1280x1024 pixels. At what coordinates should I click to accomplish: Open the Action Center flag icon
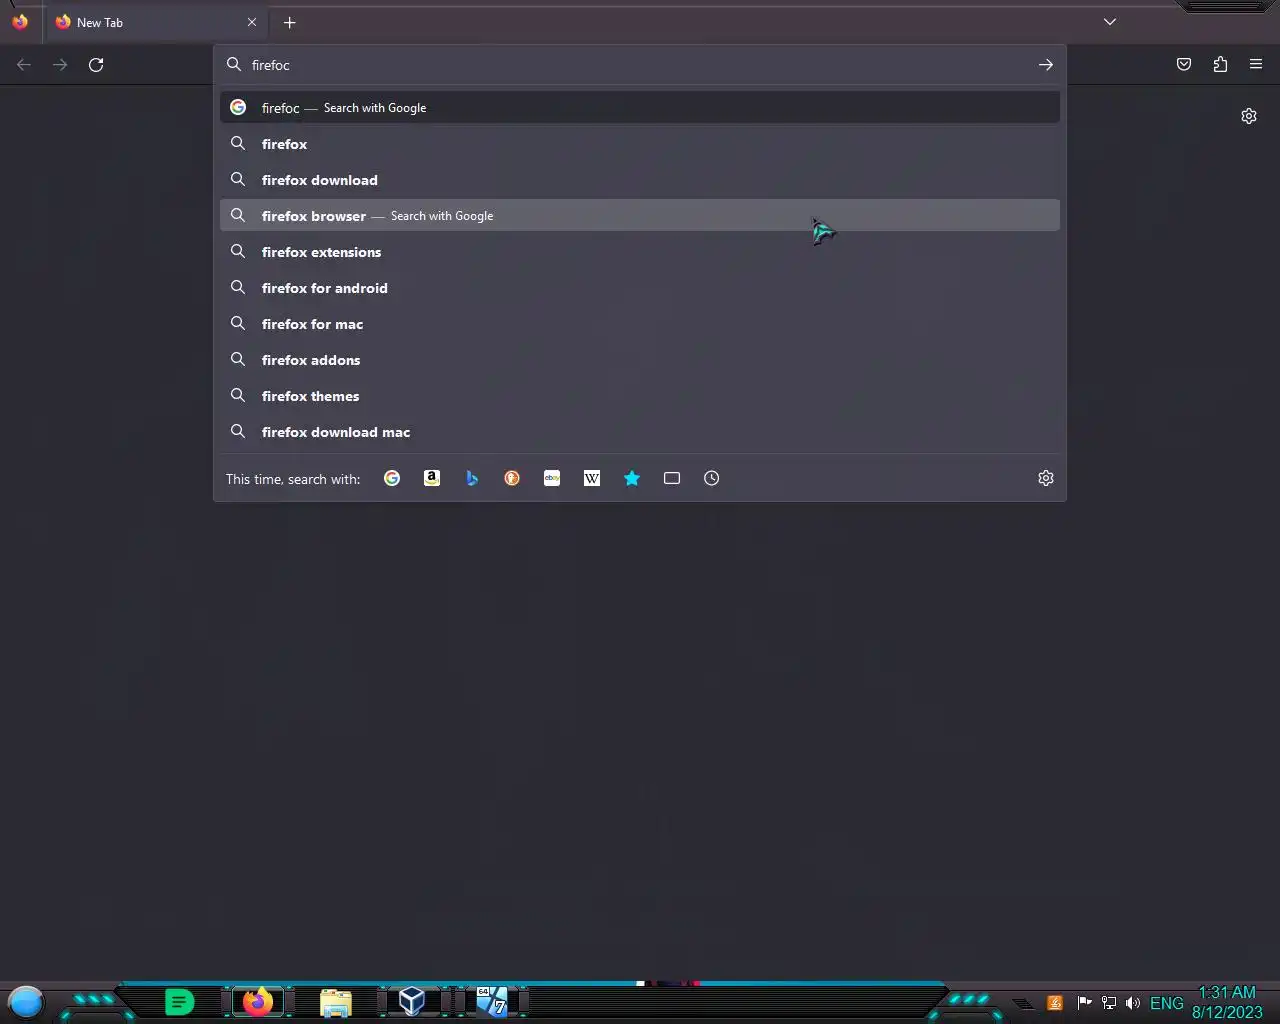(x=1084, y=1003)
